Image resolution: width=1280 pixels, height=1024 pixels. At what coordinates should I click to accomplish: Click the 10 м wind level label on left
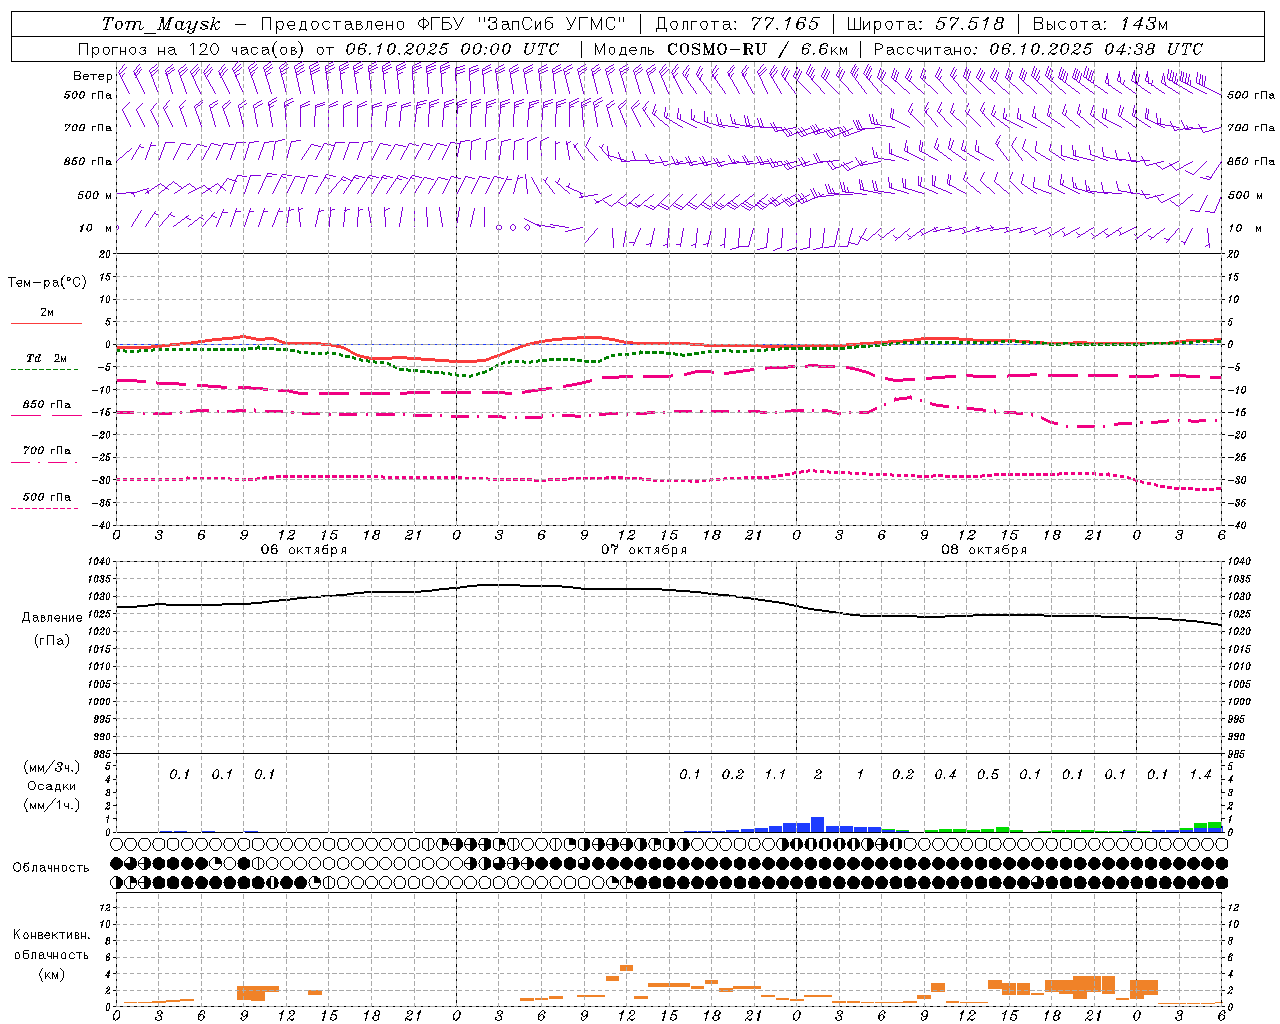[x=96, y=228]
